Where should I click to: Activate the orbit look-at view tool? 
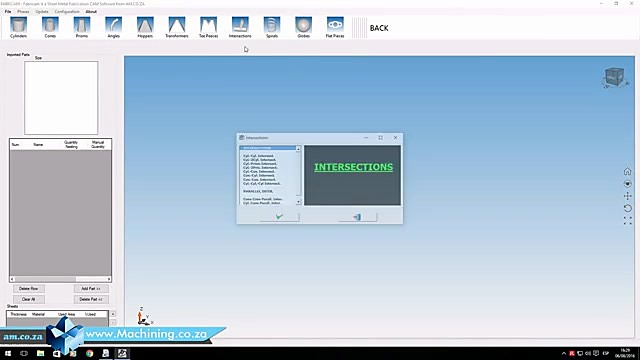tap(627, 184)
